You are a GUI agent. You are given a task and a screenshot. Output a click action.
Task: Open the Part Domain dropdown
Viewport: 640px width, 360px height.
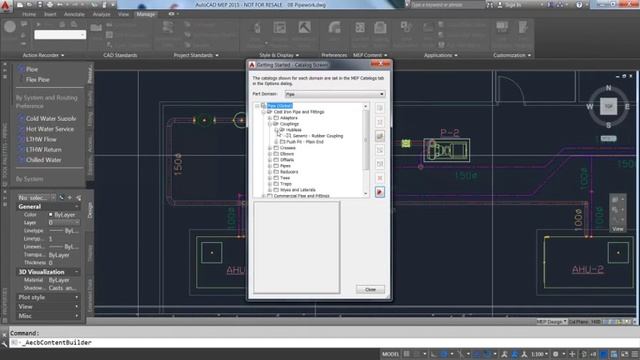coord(335,94)
